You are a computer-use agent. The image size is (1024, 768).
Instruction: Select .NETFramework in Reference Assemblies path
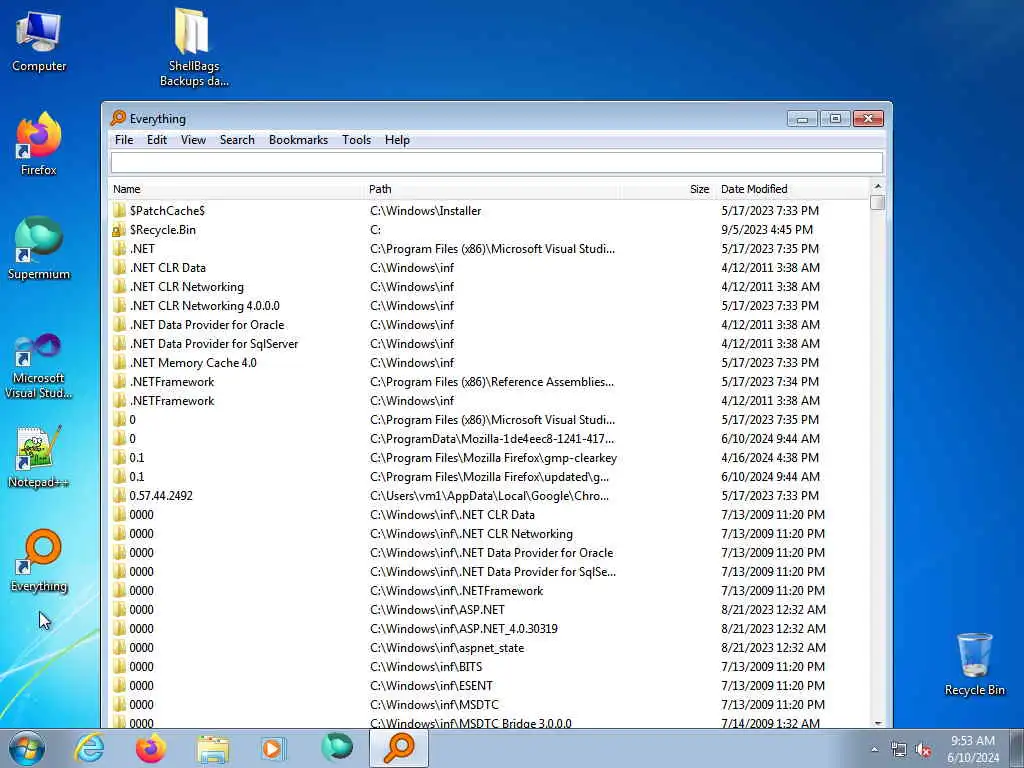click(490, 381)
